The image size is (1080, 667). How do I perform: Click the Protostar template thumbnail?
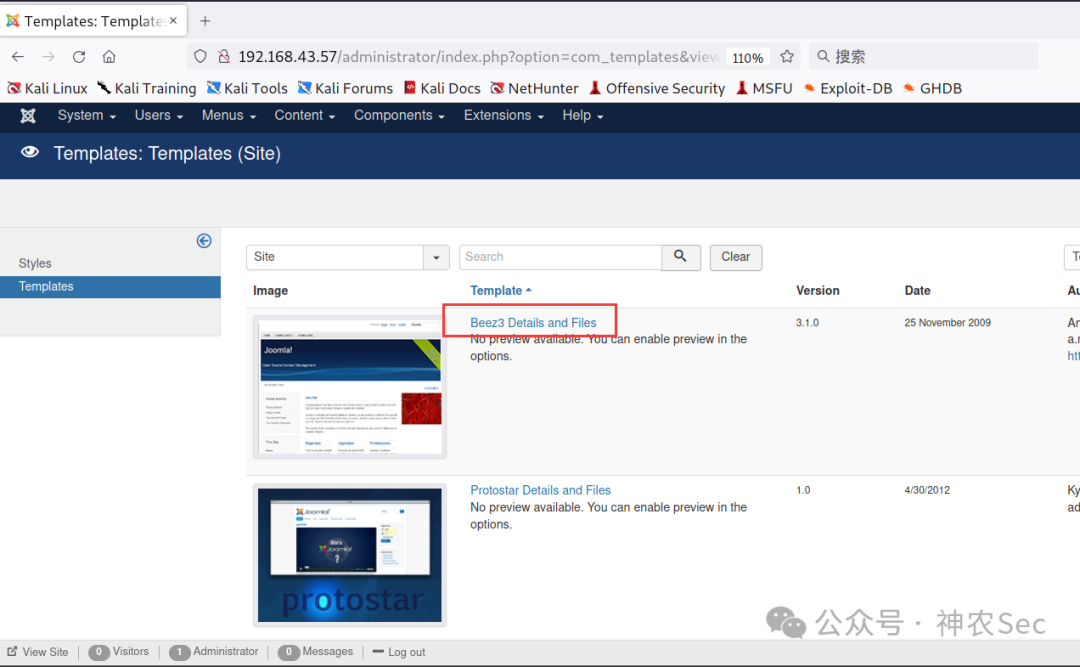pos(350,555)
